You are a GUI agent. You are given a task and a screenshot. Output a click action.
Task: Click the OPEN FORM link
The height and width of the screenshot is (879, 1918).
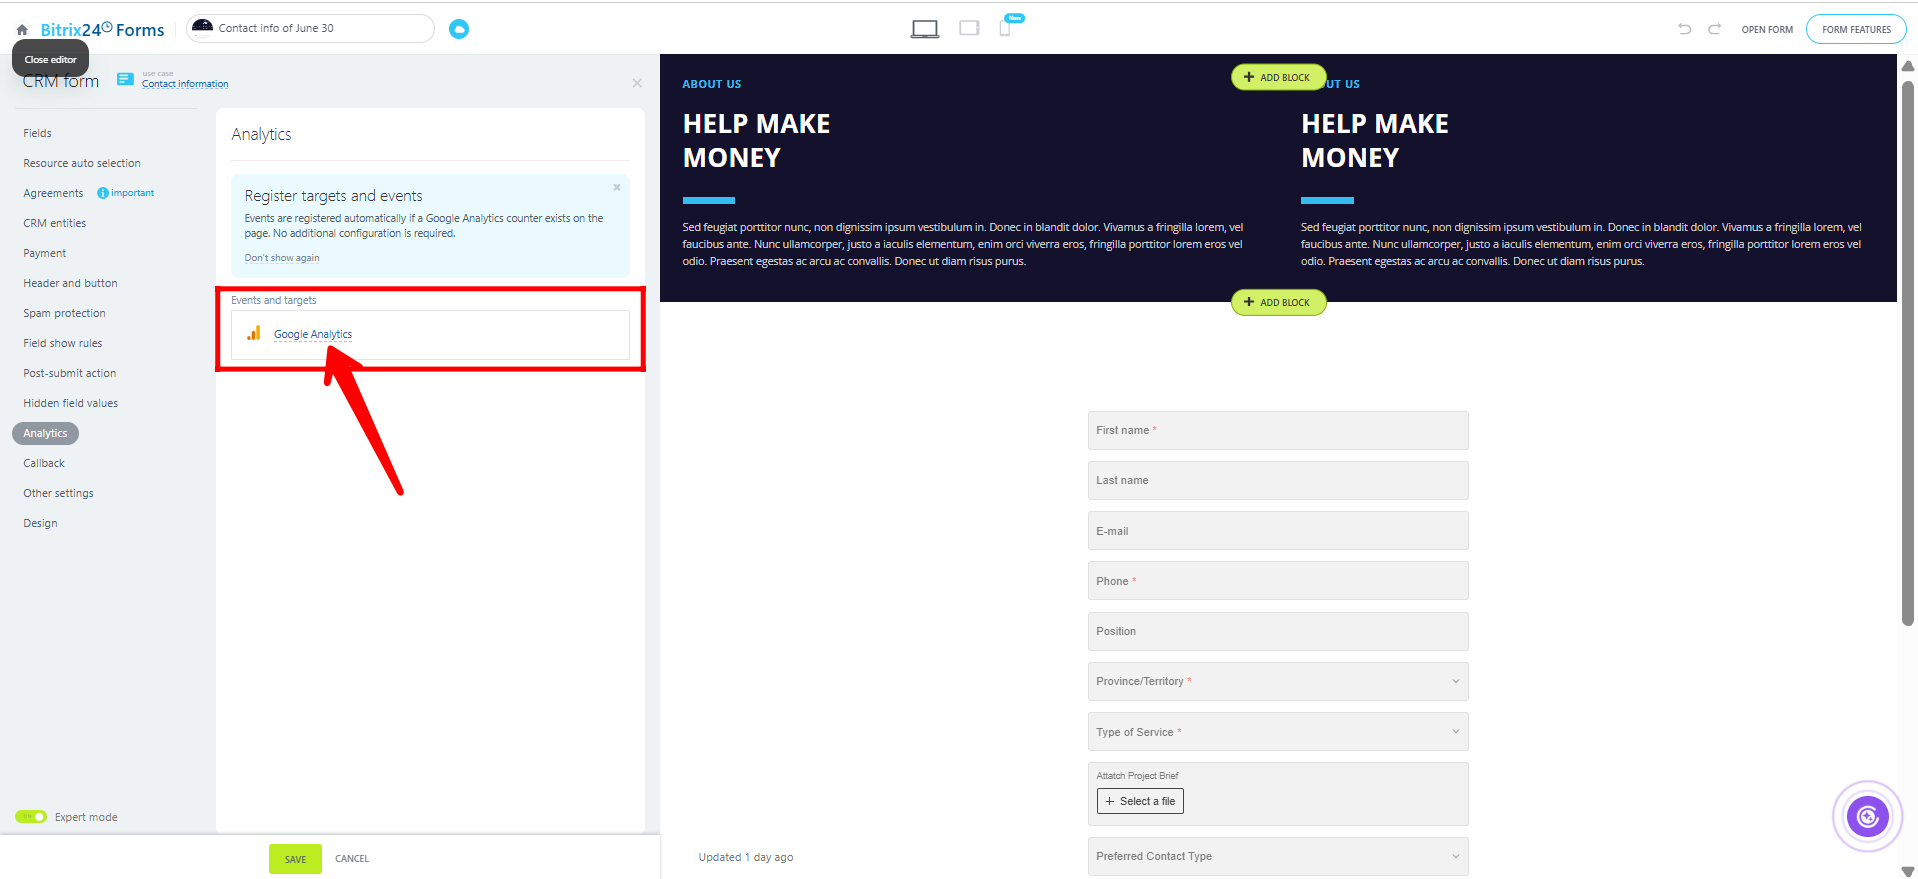point(1767,29)
